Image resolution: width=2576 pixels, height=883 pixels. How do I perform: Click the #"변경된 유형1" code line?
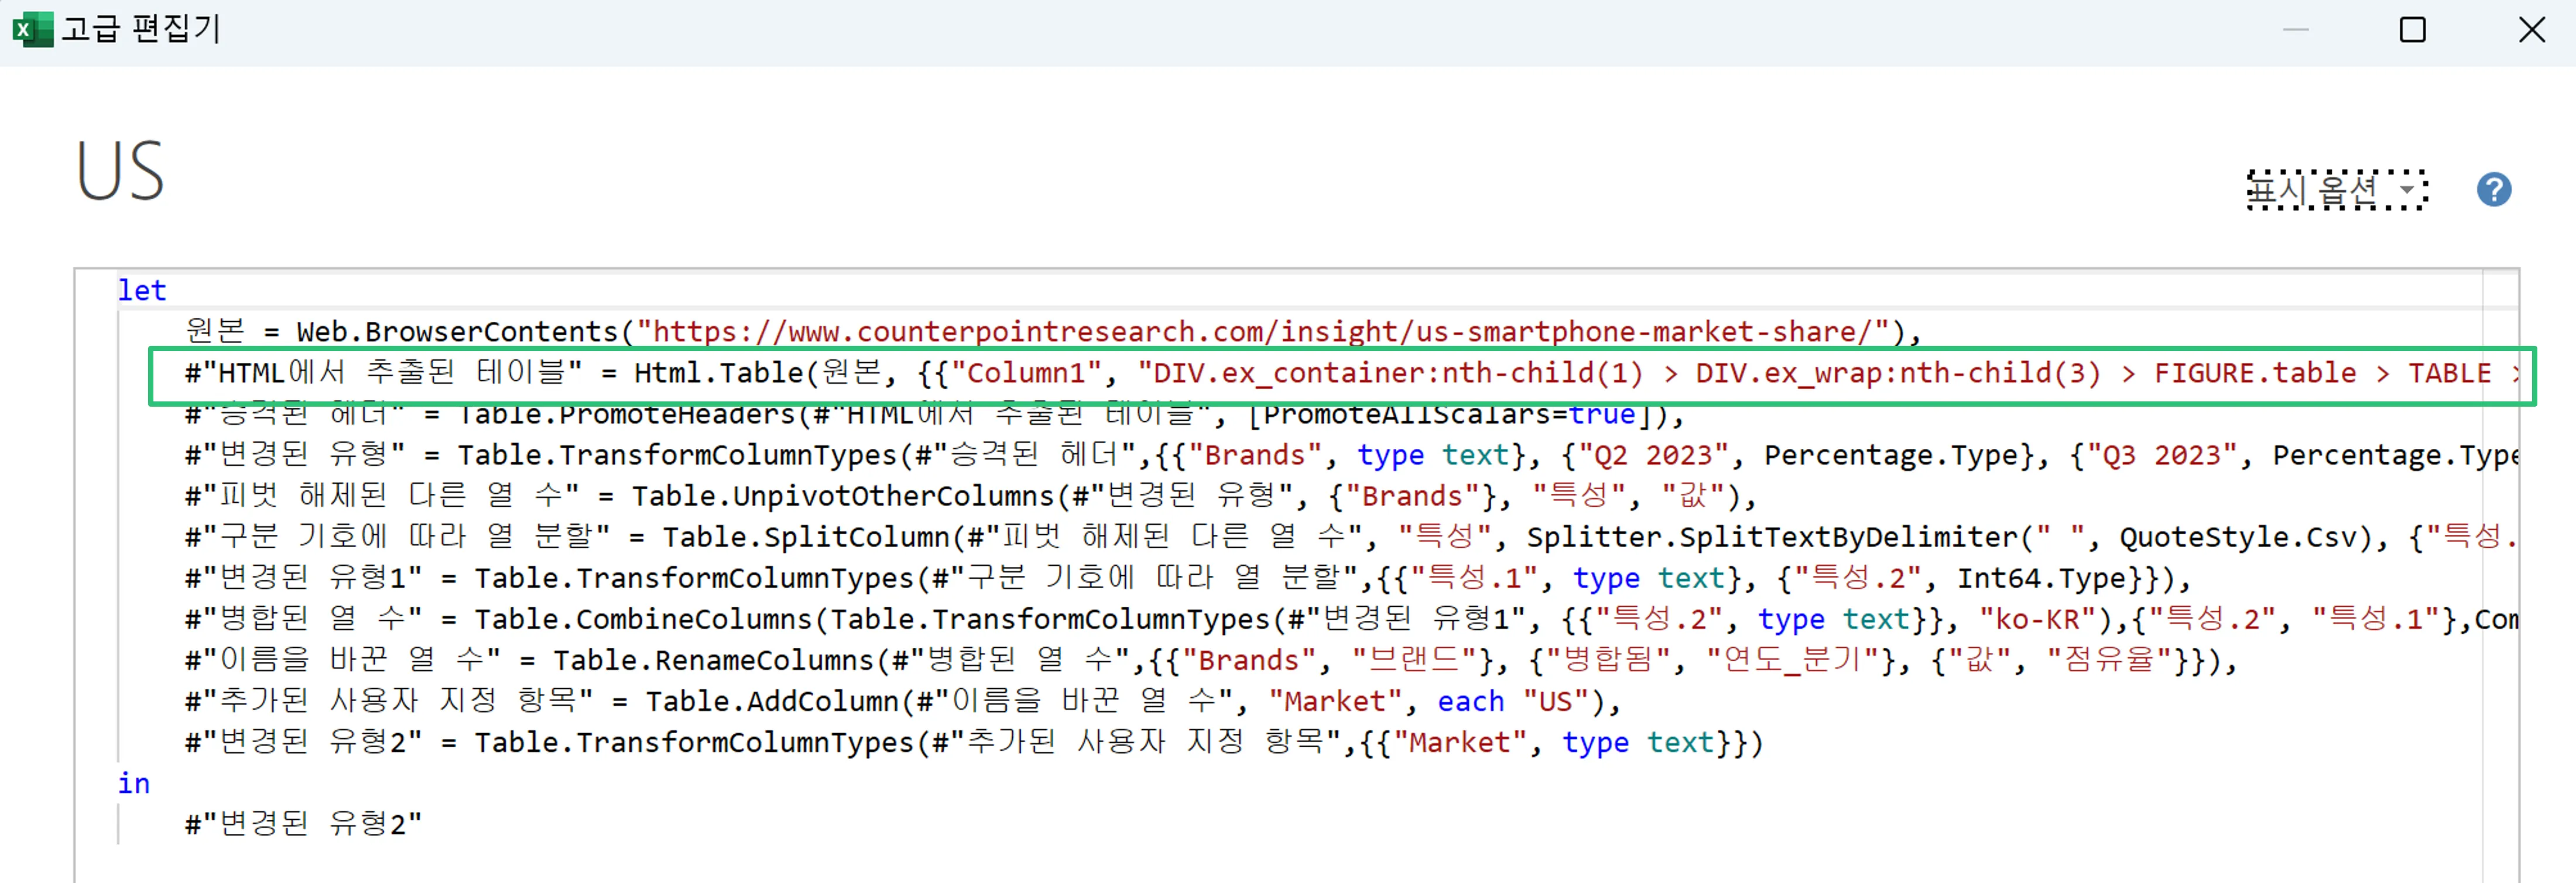click(x=1188, y=578)
